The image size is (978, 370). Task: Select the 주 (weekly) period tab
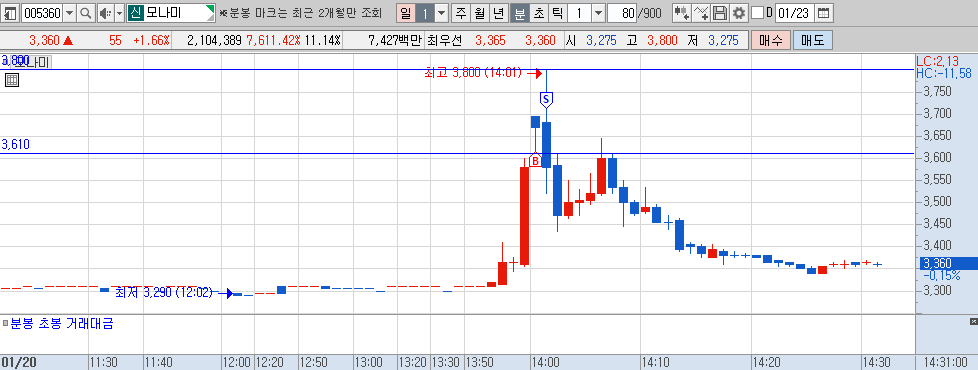click(461, 12)
